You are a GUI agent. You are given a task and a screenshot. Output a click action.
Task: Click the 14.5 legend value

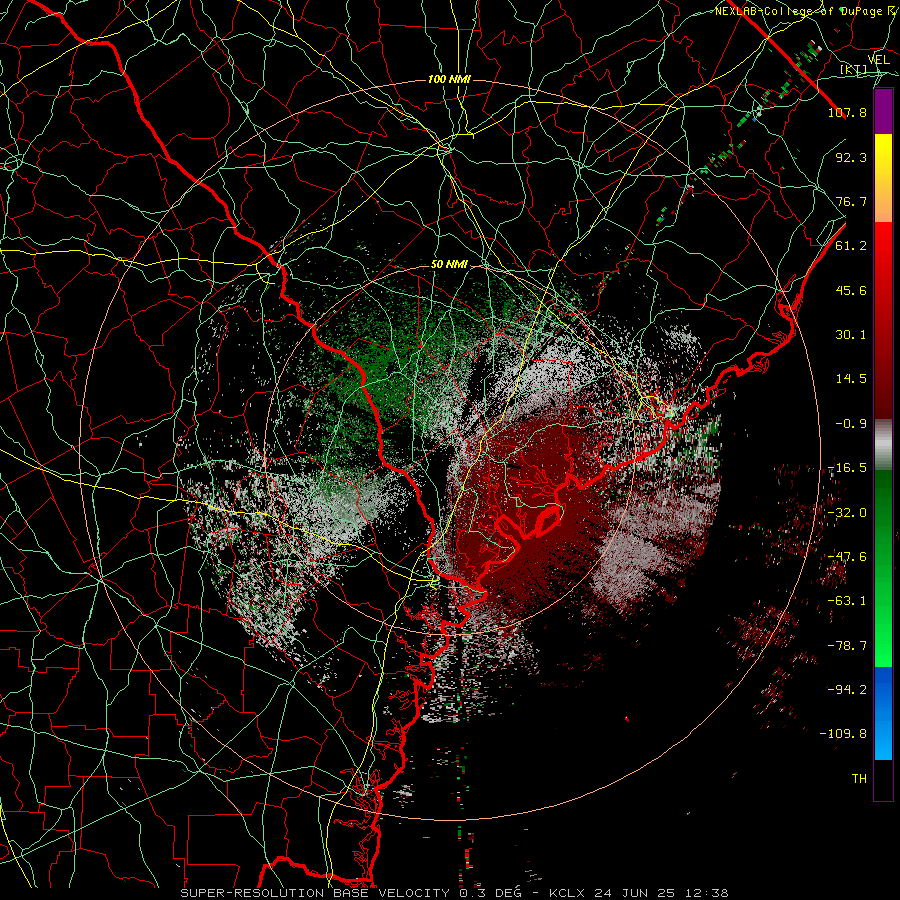point(851,379)
